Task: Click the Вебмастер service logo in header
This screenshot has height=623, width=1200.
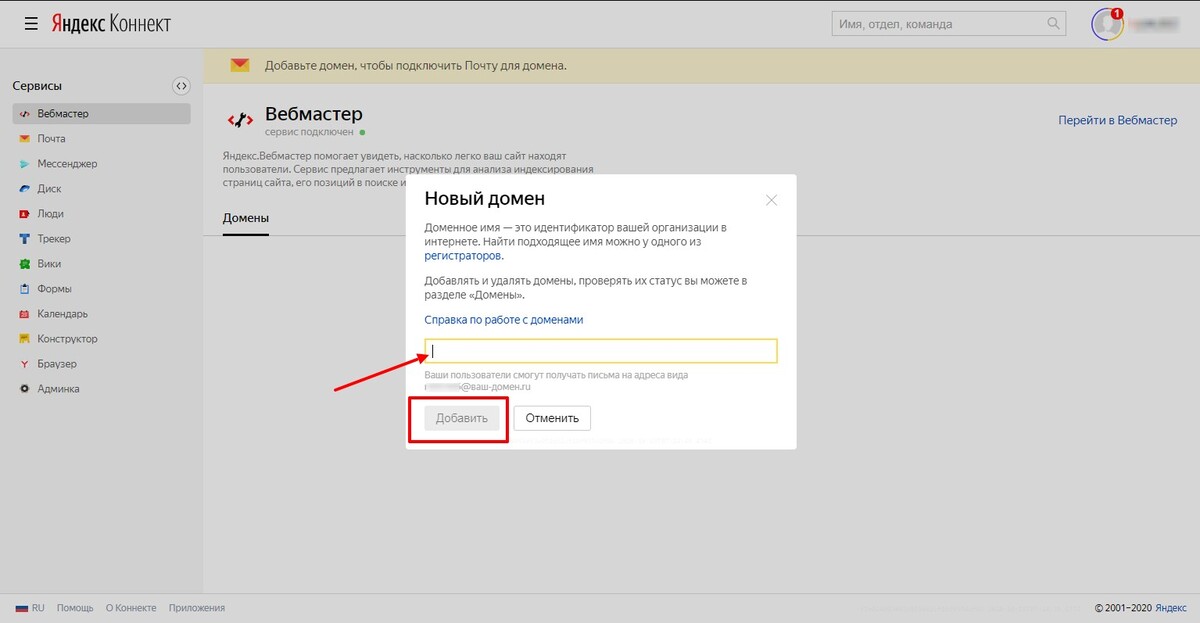Action: [x=240, y=121]
